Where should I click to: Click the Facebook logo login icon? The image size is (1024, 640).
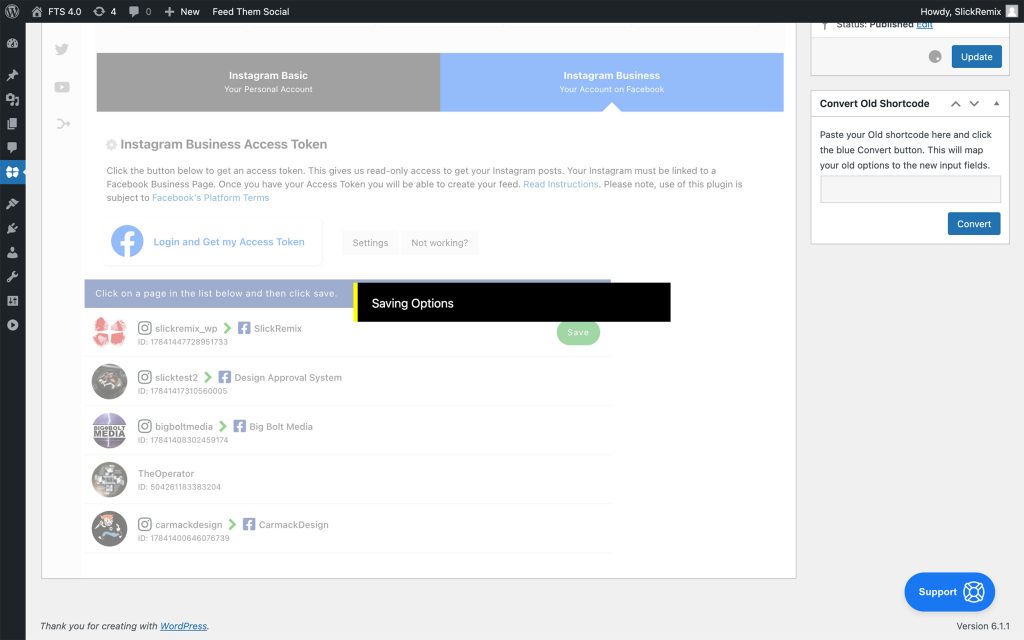127,242
